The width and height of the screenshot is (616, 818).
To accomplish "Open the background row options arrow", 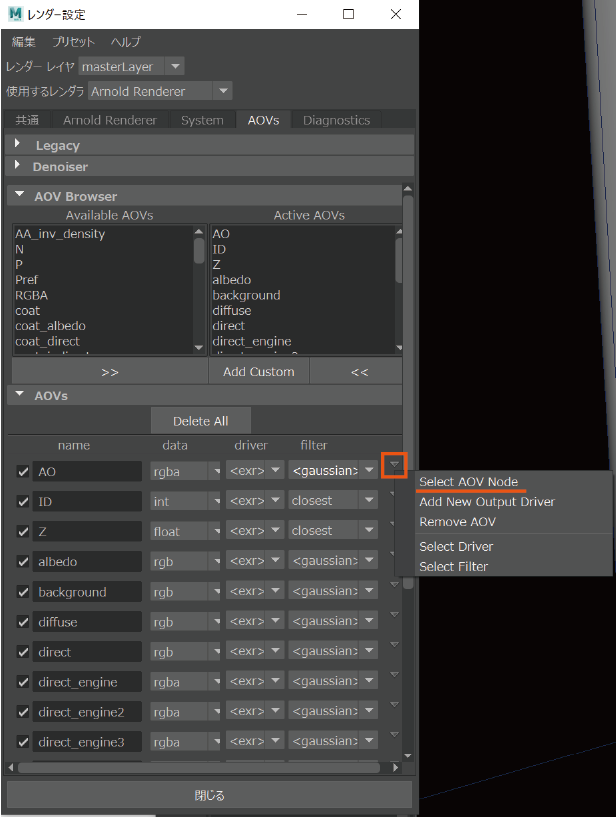I will pos(394,585).
